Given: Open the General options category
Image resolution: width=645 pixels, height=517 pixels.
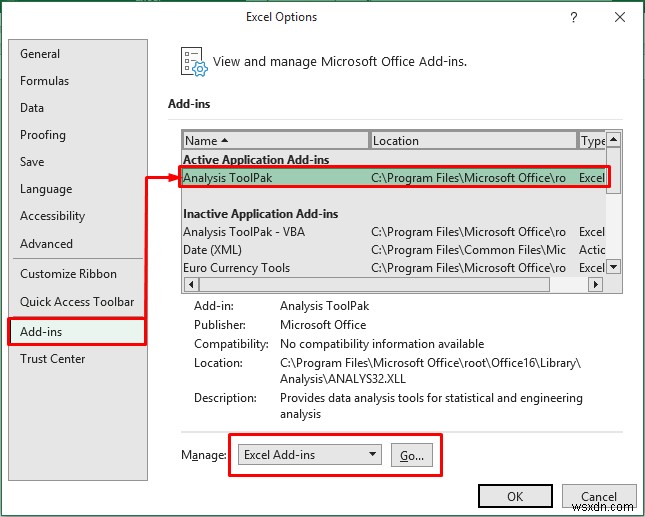Looking at the screenshot, I should coord(40,54).
